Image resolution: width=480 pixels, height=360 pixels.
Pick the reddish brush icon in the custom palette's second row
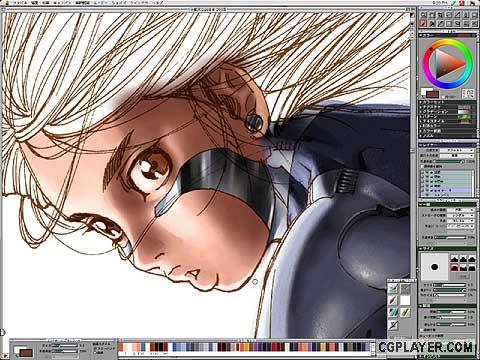[x=393, y=300]
